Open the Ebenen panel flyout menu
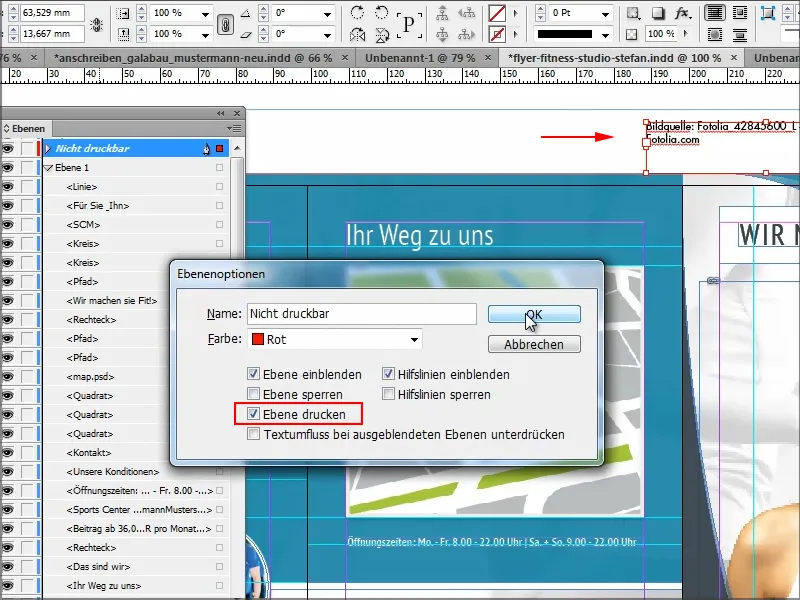Image resolution: width=800 pixels, height=600 pixels. coord(235,128)
